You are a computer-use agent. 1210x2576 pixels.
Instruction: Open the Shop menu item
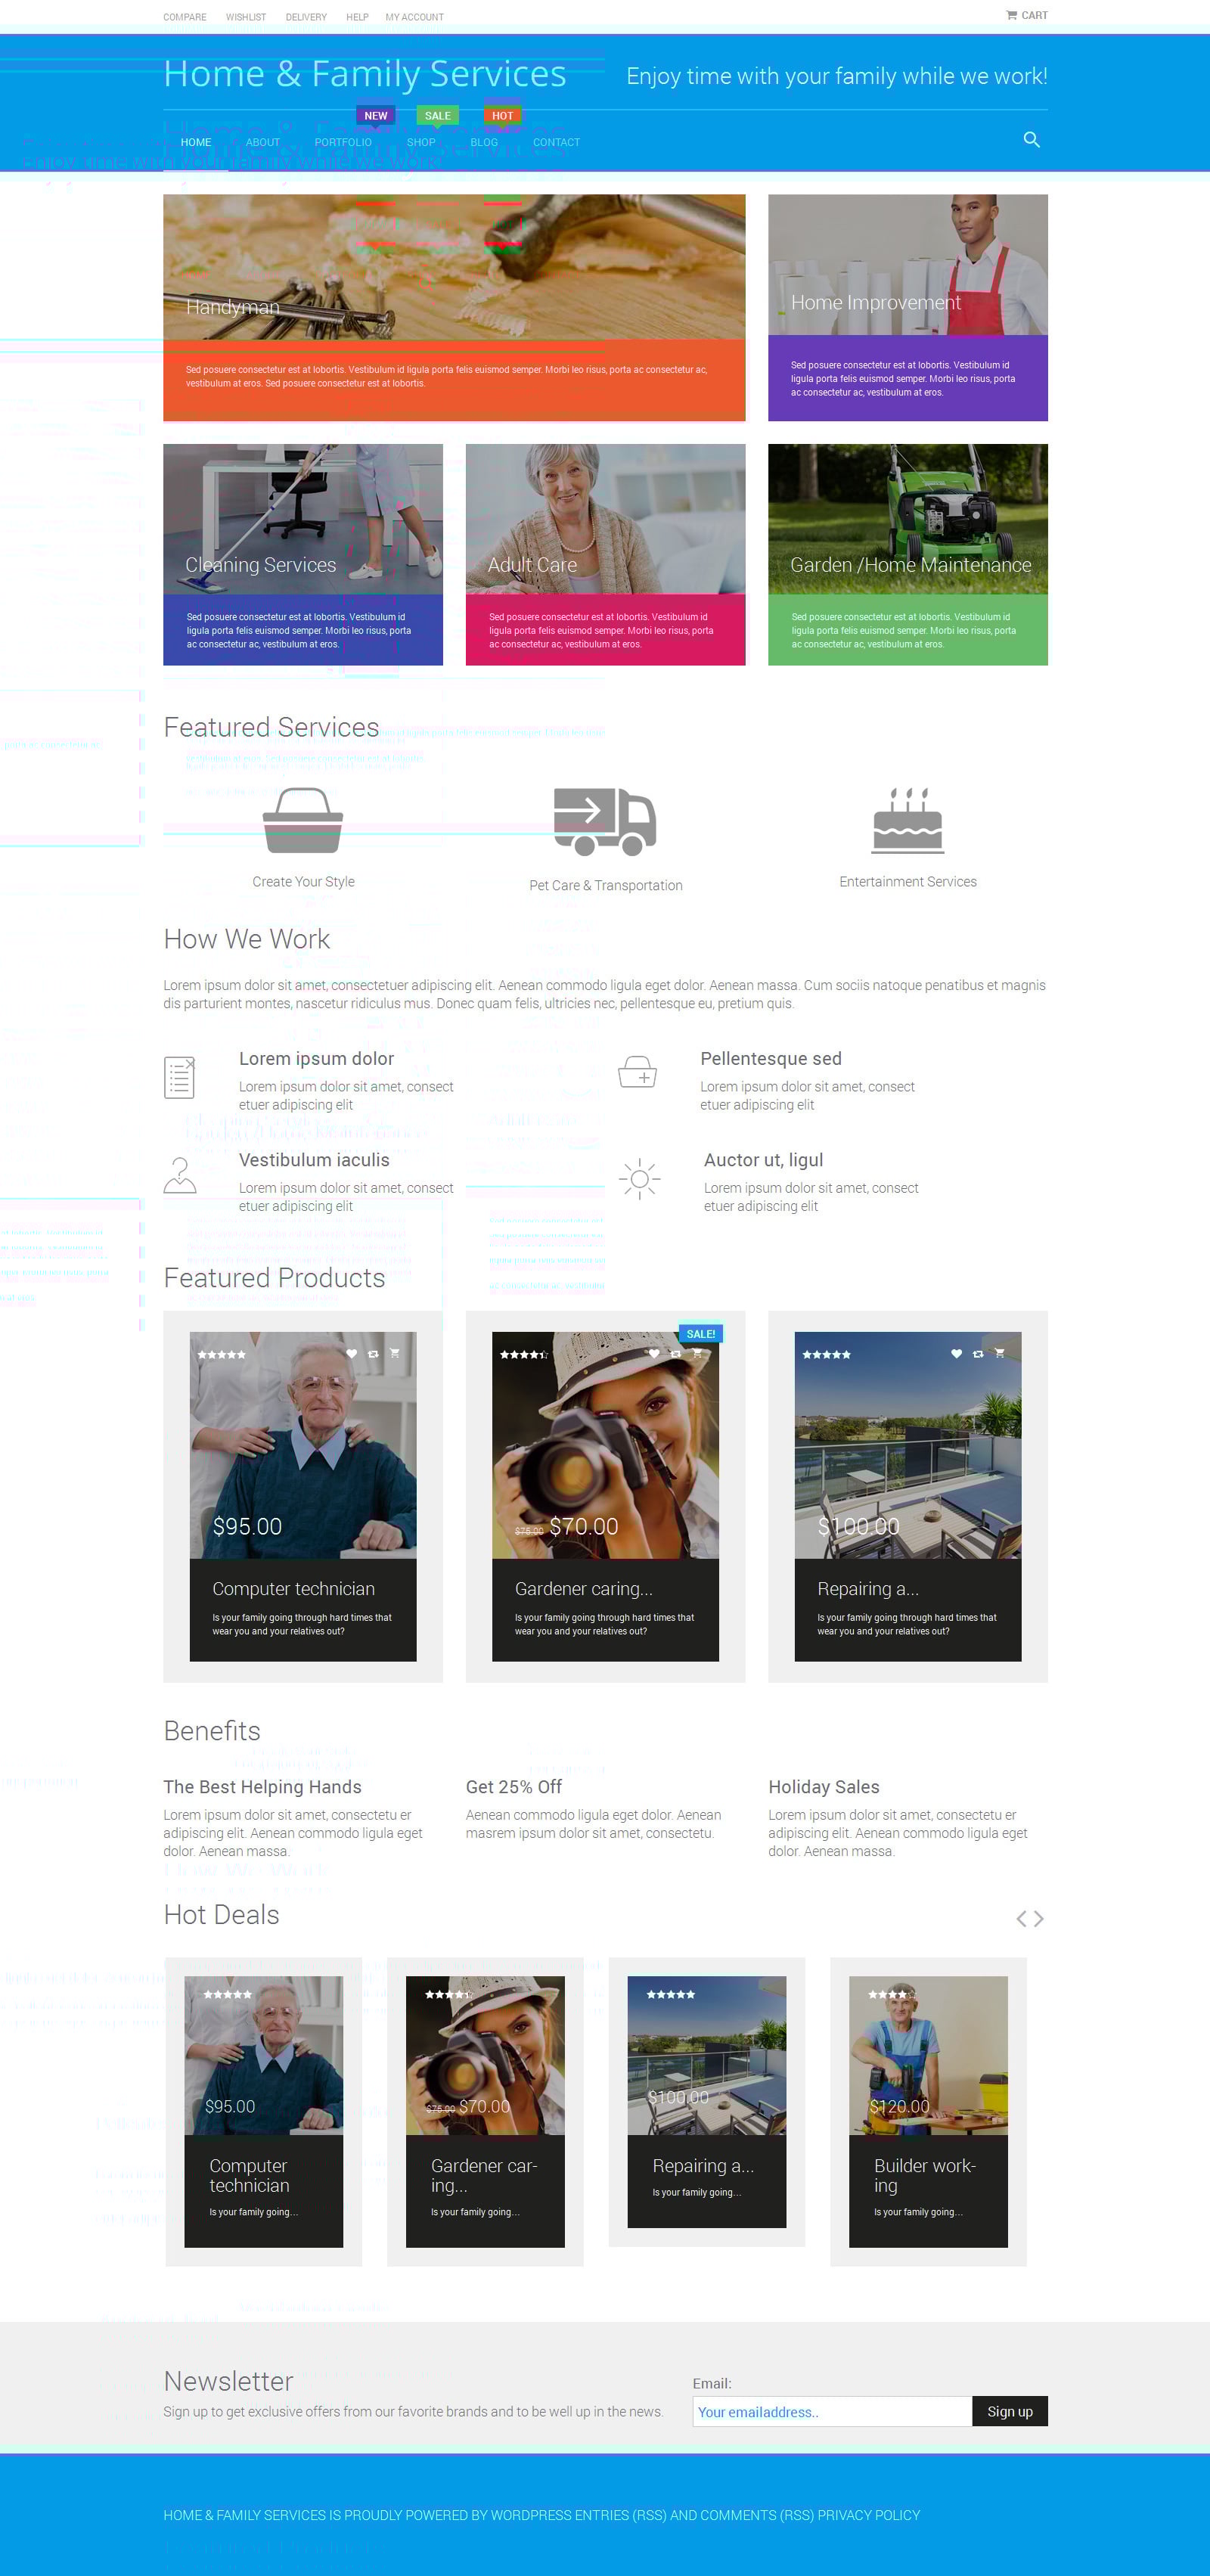tap(420, 142)
